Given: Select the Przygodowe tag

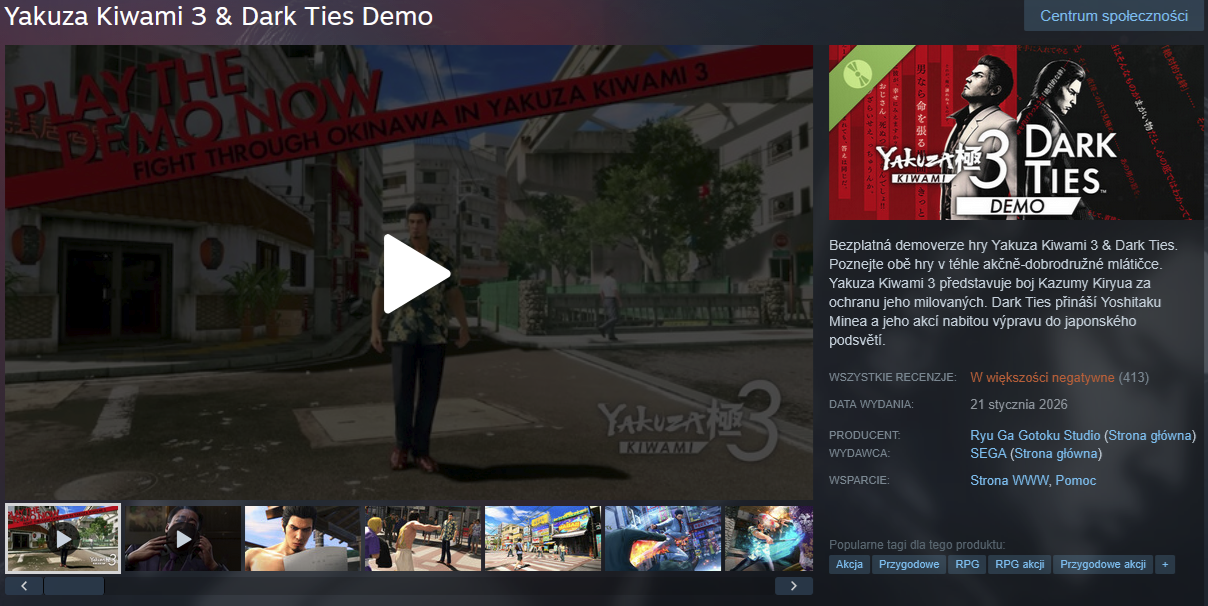Looking at the screenshot, I should pos(909,564).
